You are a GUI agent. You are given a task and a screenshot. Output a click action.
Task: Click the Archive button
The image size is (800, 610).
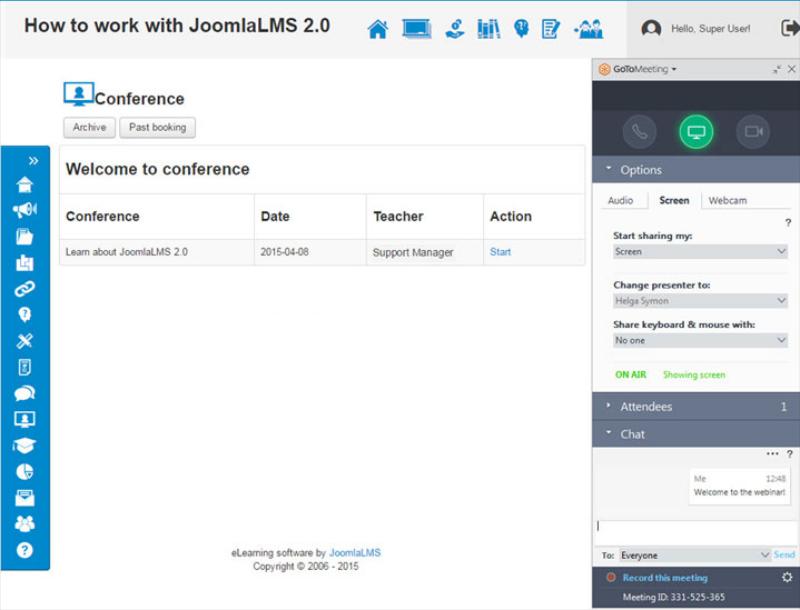(x=89, y=128)
